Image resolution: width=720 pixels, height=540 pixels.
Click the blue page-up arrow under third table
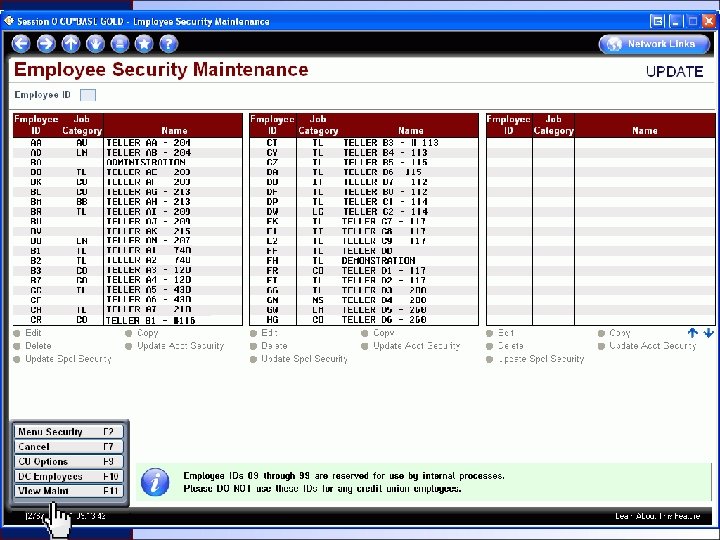[x=692, y=333]
